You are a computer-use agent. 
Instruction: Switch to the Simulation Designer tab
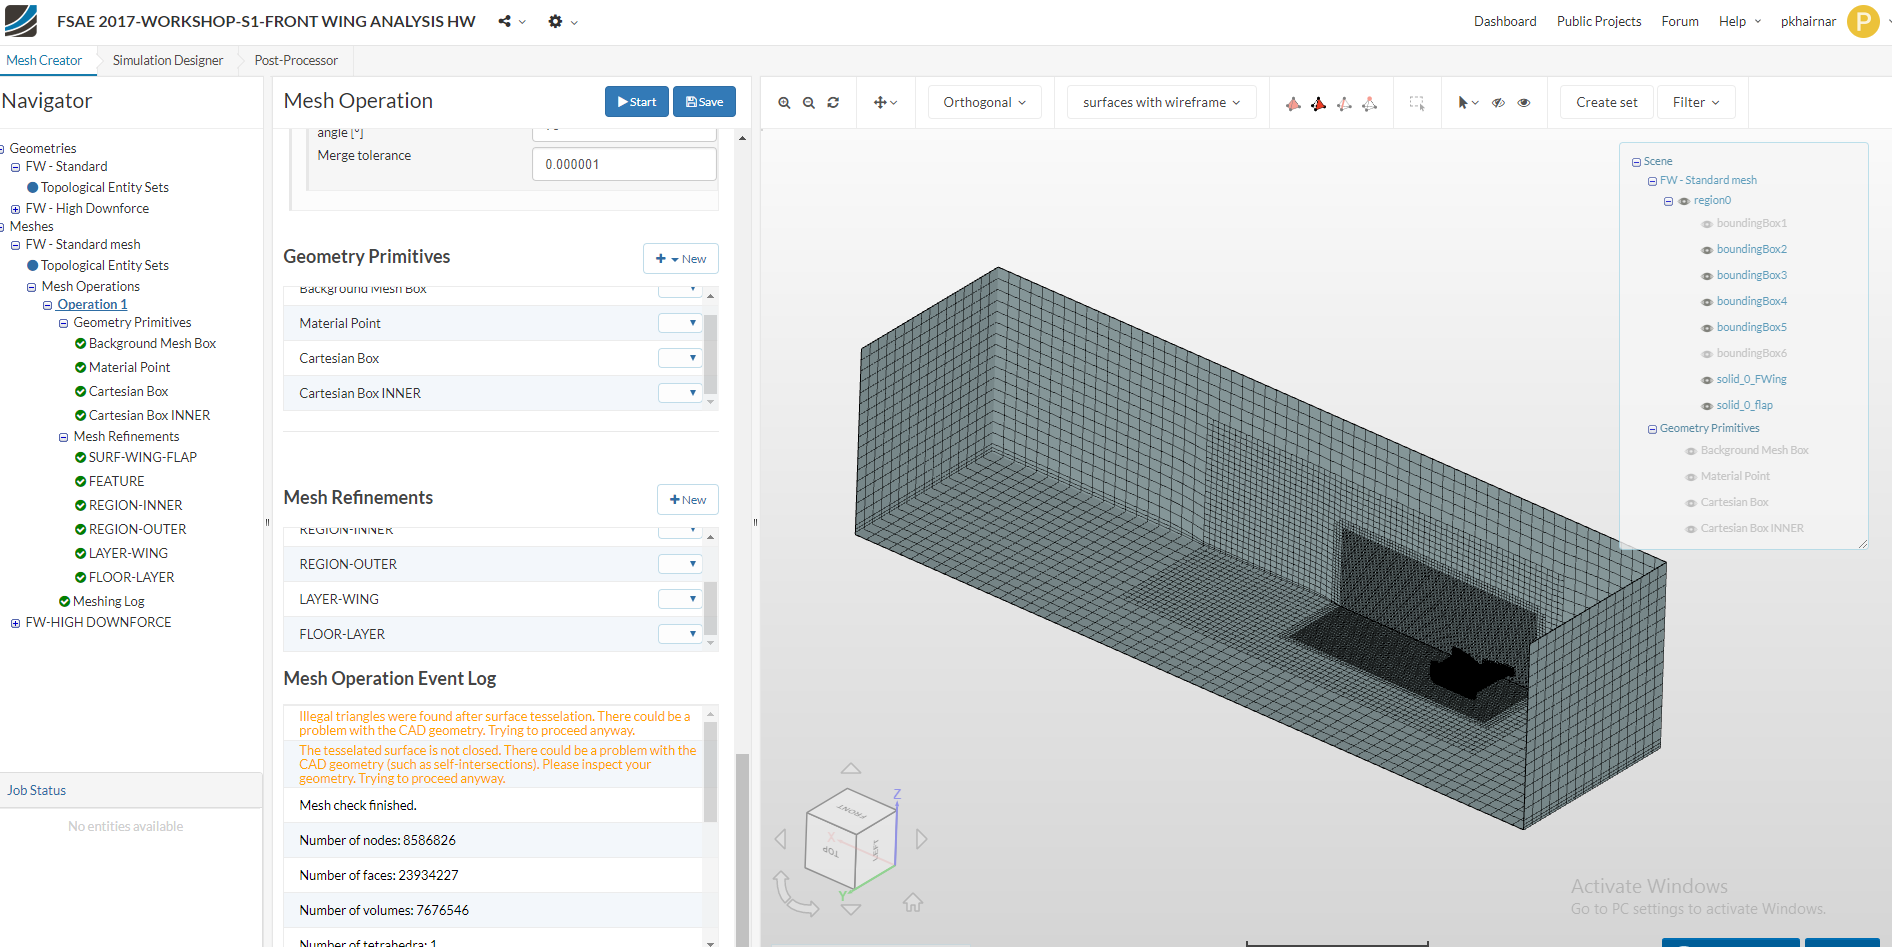pos(167,60)
